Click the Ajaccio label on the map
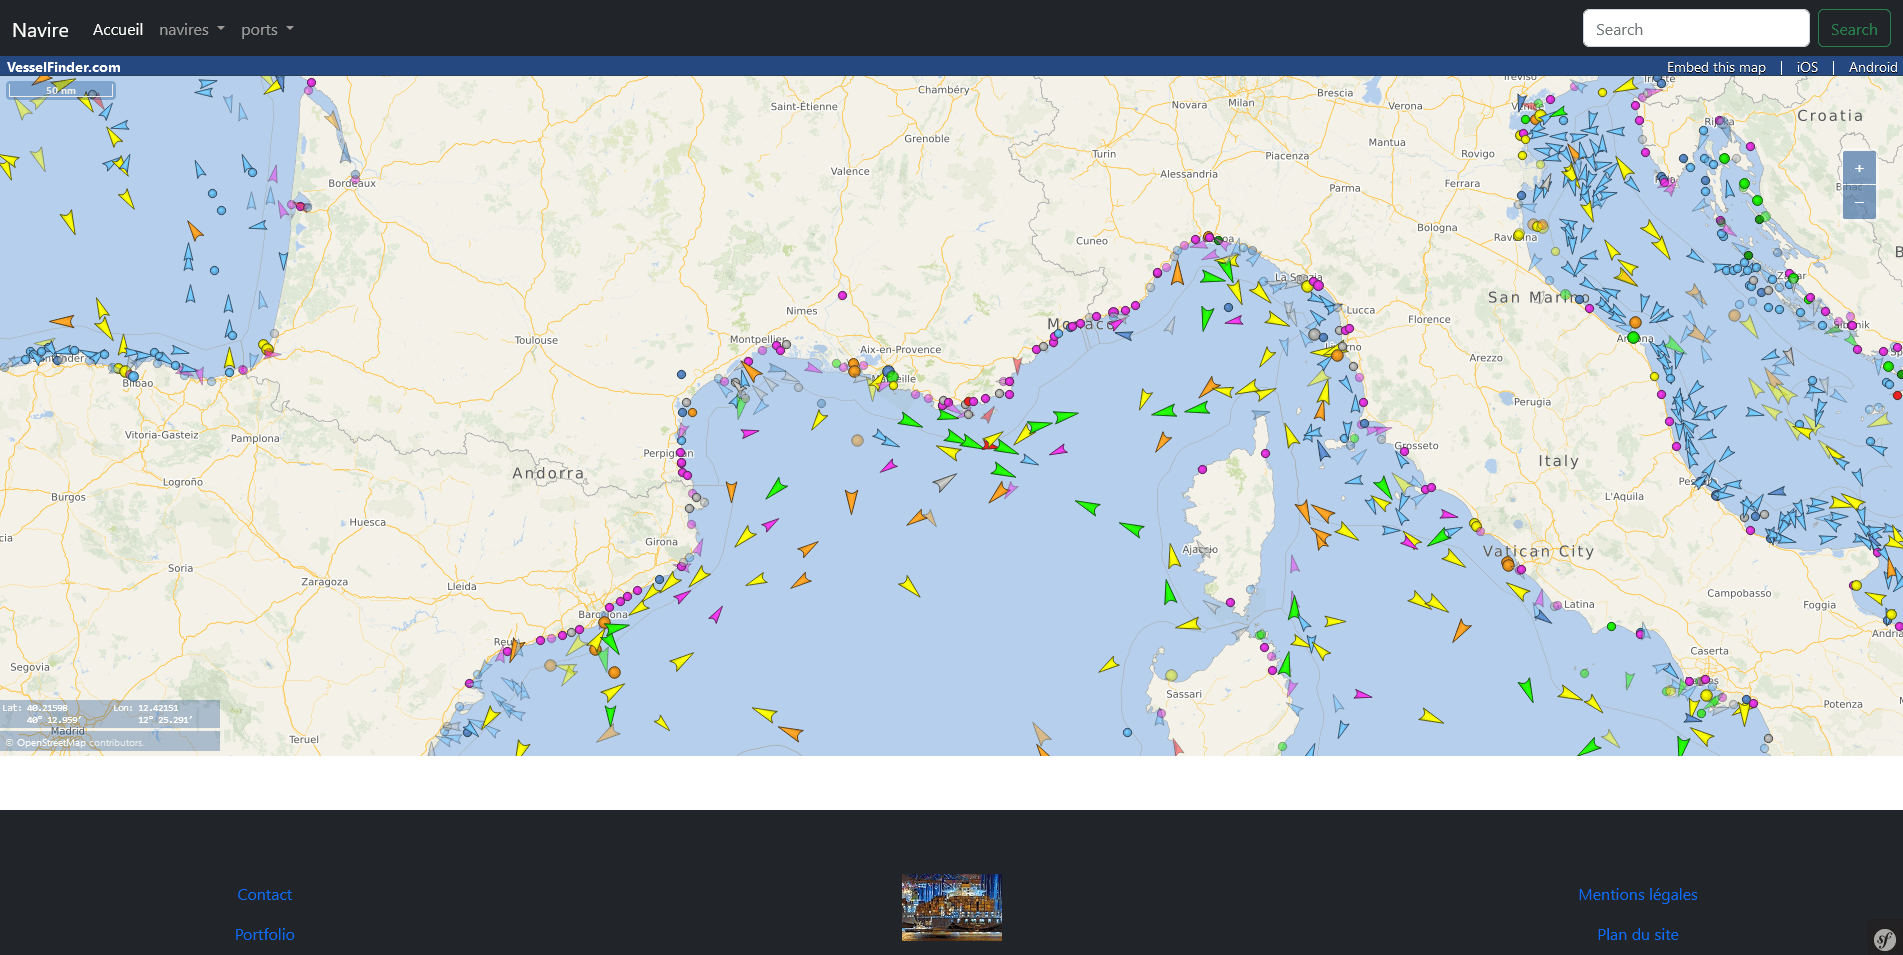 (1200, 550)
